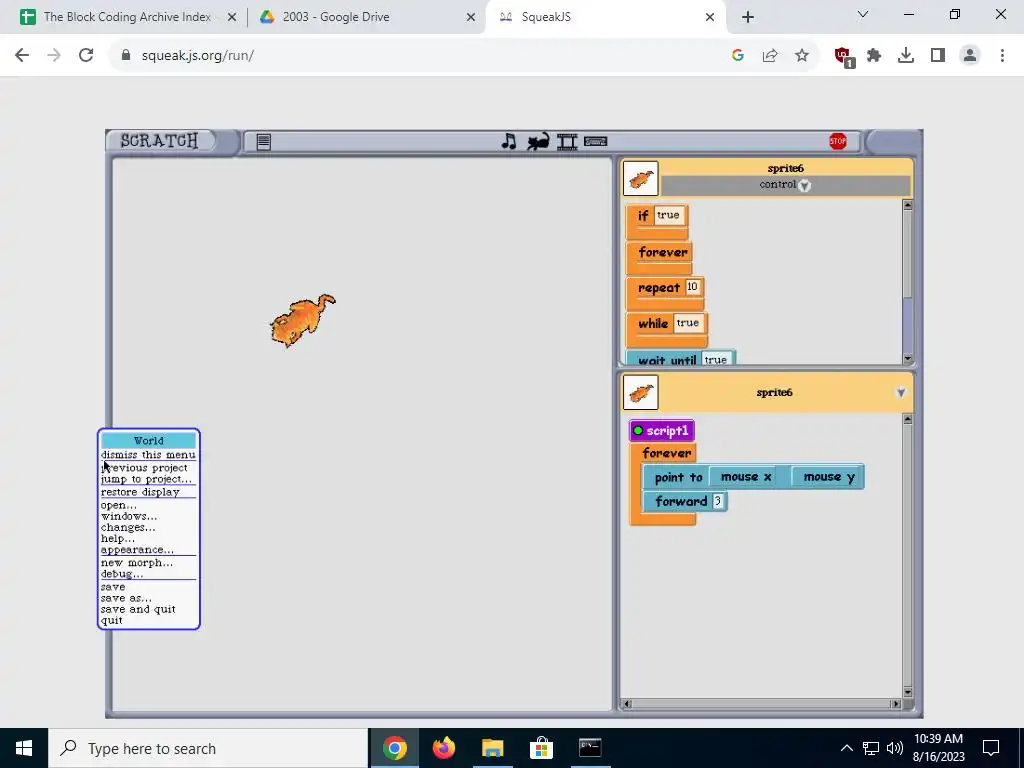This screenshot has height=768, width=1024.
Task: Click scripts pane horizontal scroll left arrow
Action: point(627,703)
